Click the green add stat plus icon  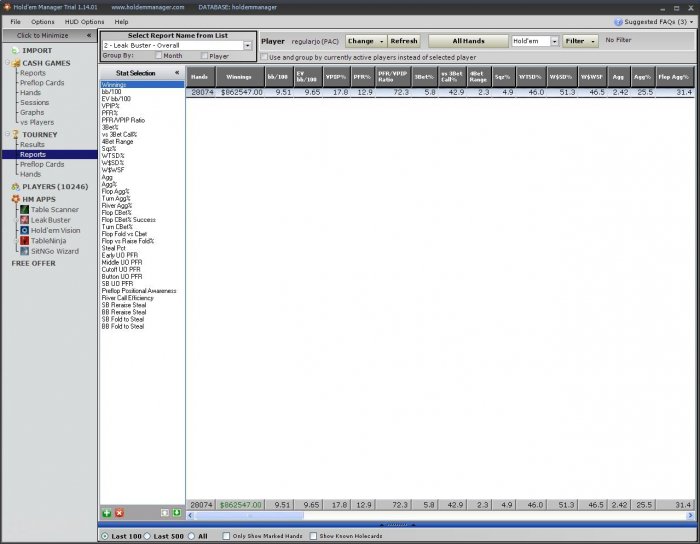107,513
